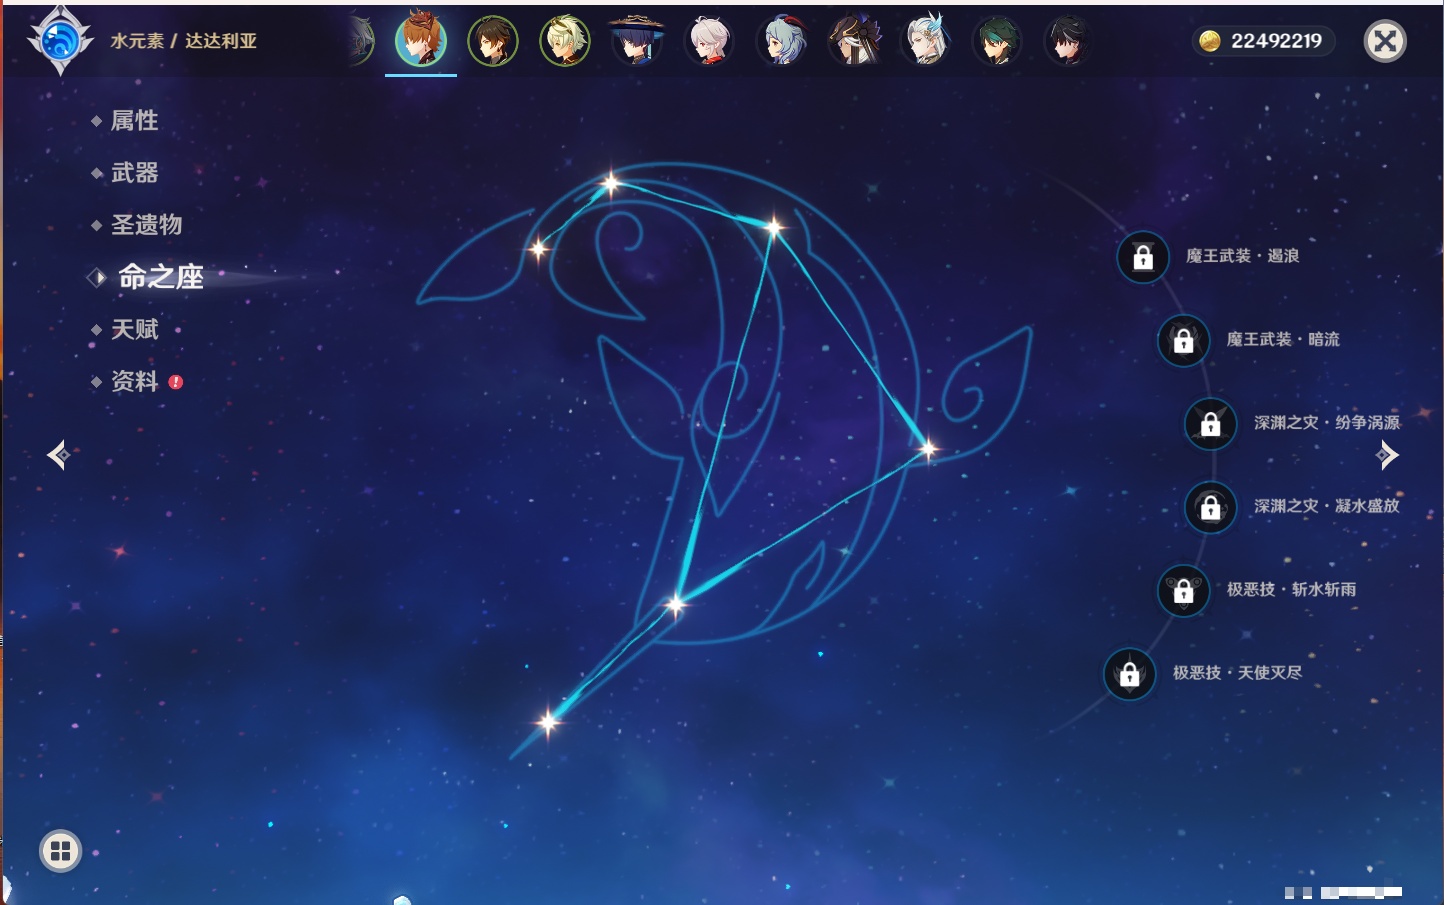Click the 极恶技·斩水斩雨 label
1444x905 pixels.
pos(1291,589)
